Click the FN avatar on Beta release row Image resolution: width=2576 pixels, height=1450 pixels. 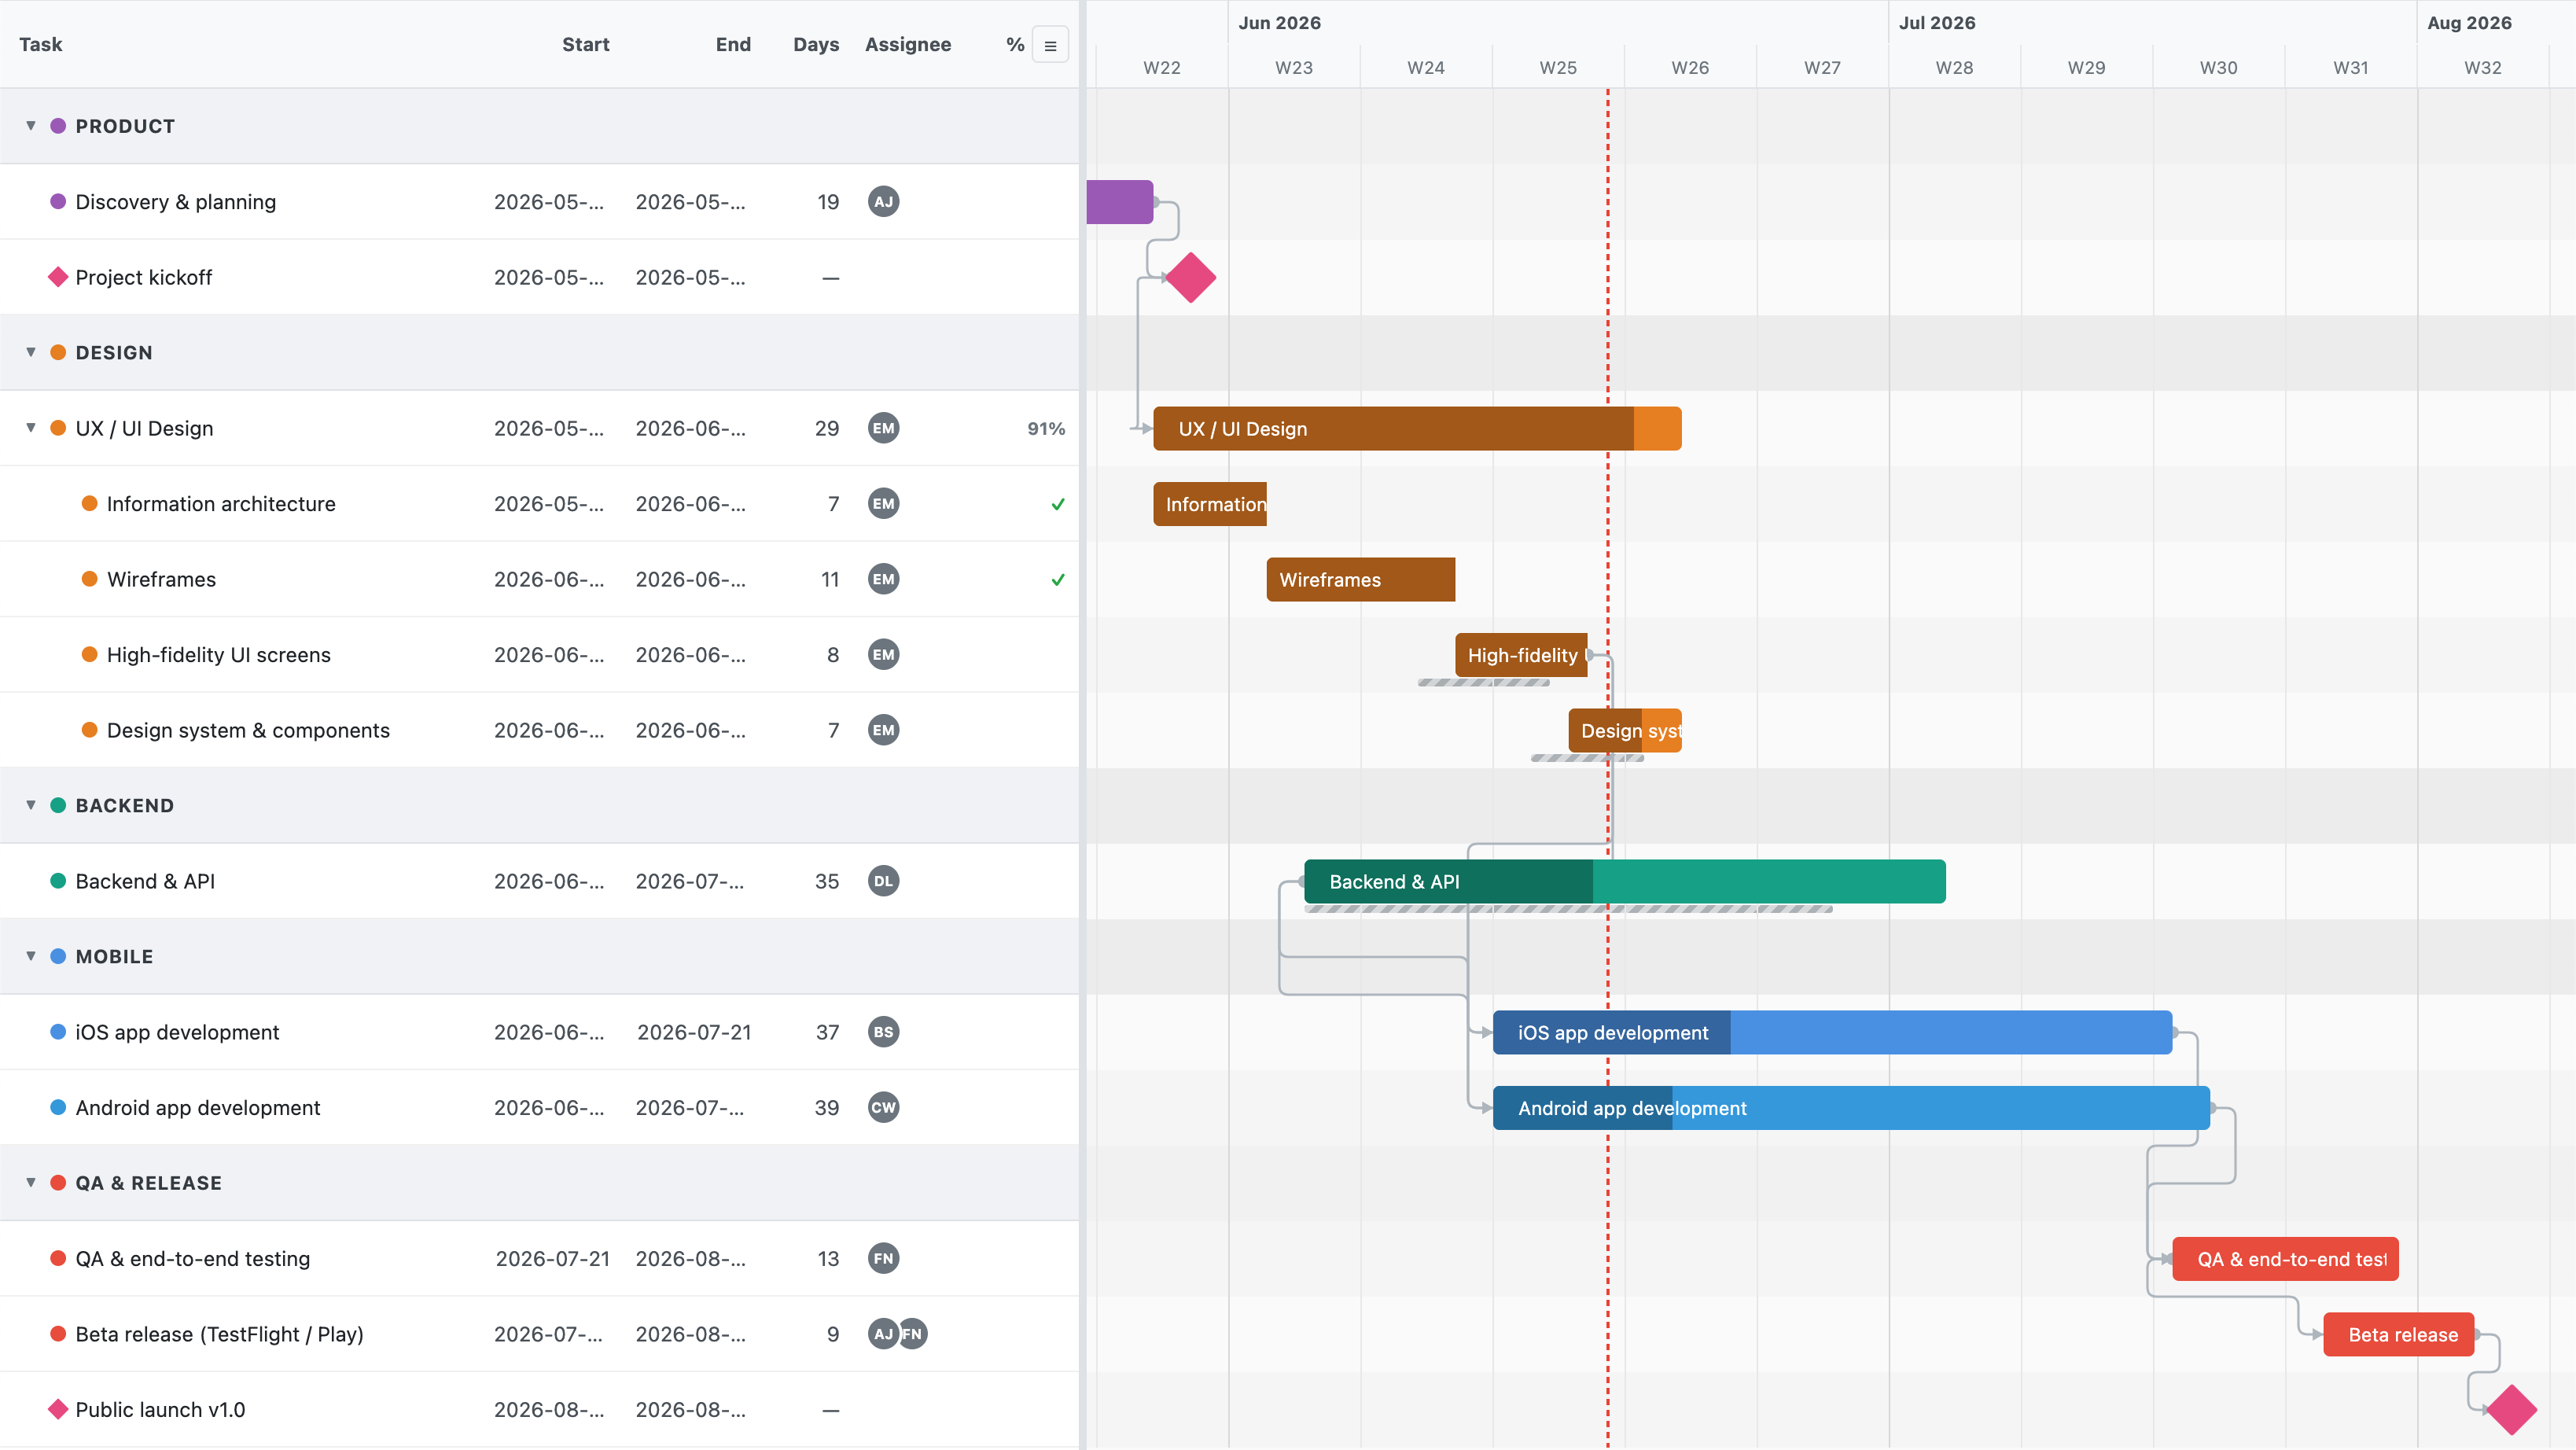[914, 1334]
